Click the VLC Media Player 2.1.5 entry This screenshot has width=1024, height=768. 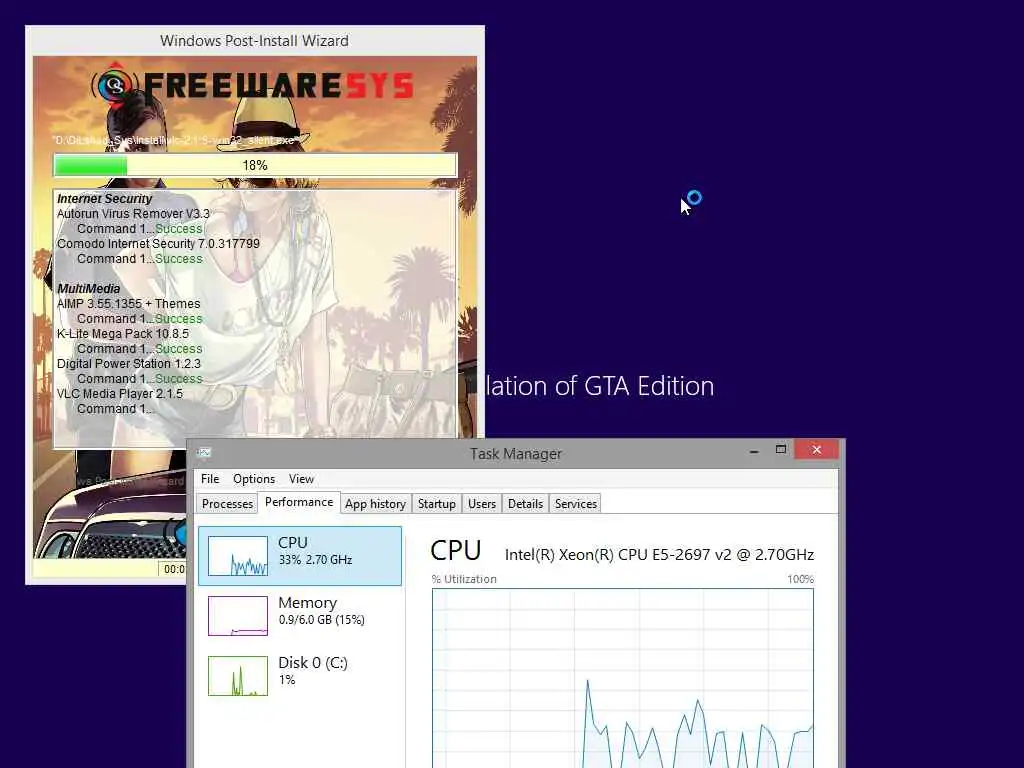coord(120,394)
